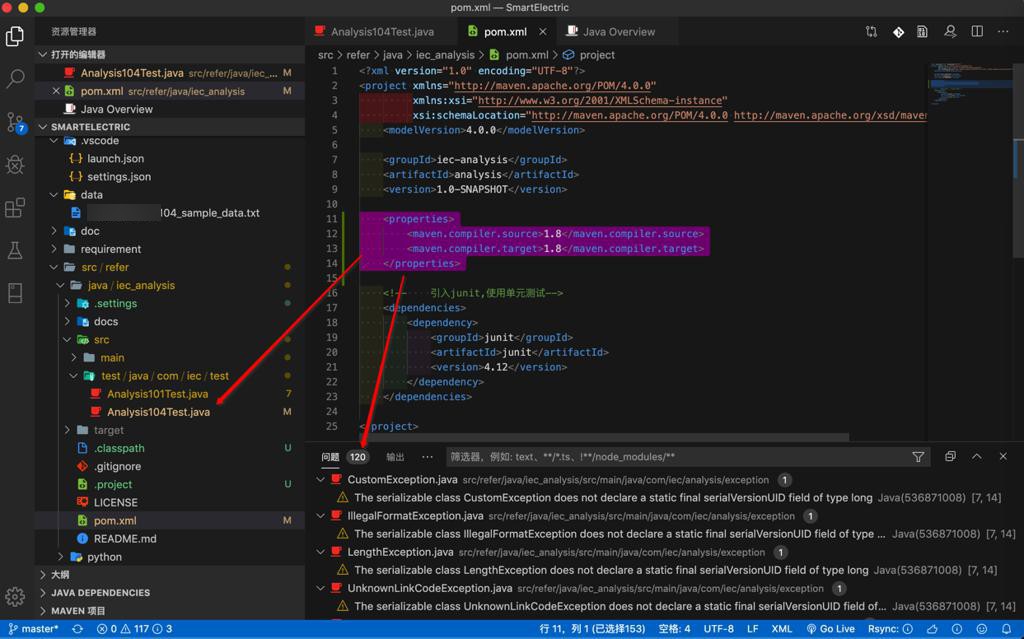Click the filter funnel icon in Problems panel

(918, 457)
